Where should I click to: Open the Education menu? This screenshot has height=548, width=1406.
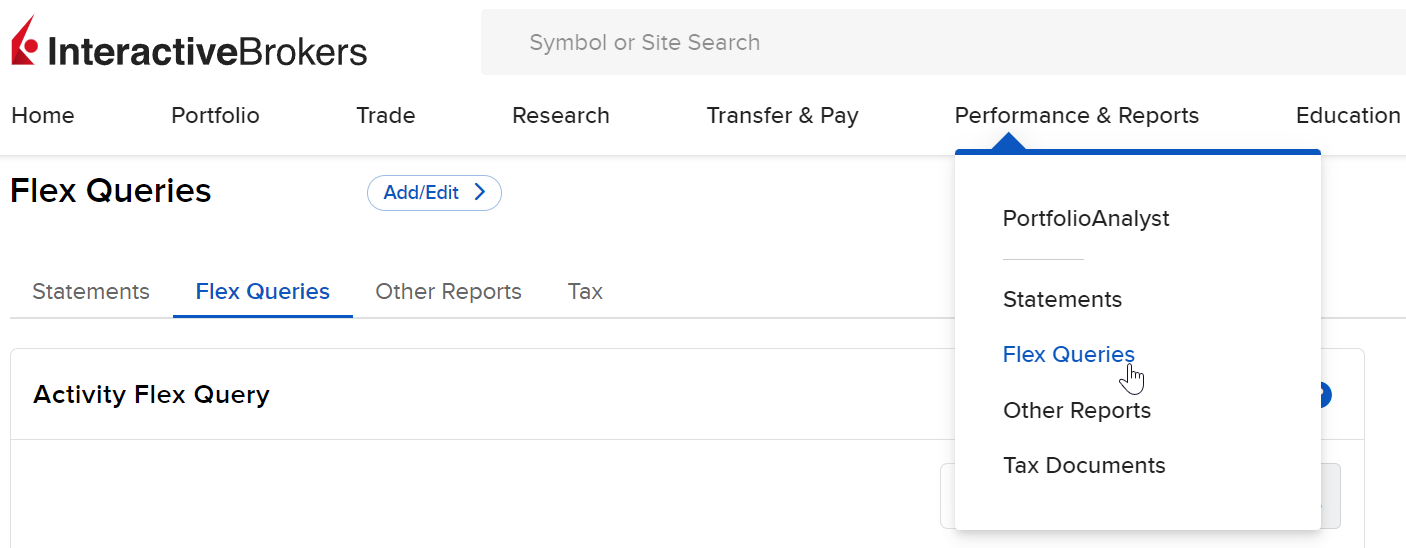point(1348,116)
